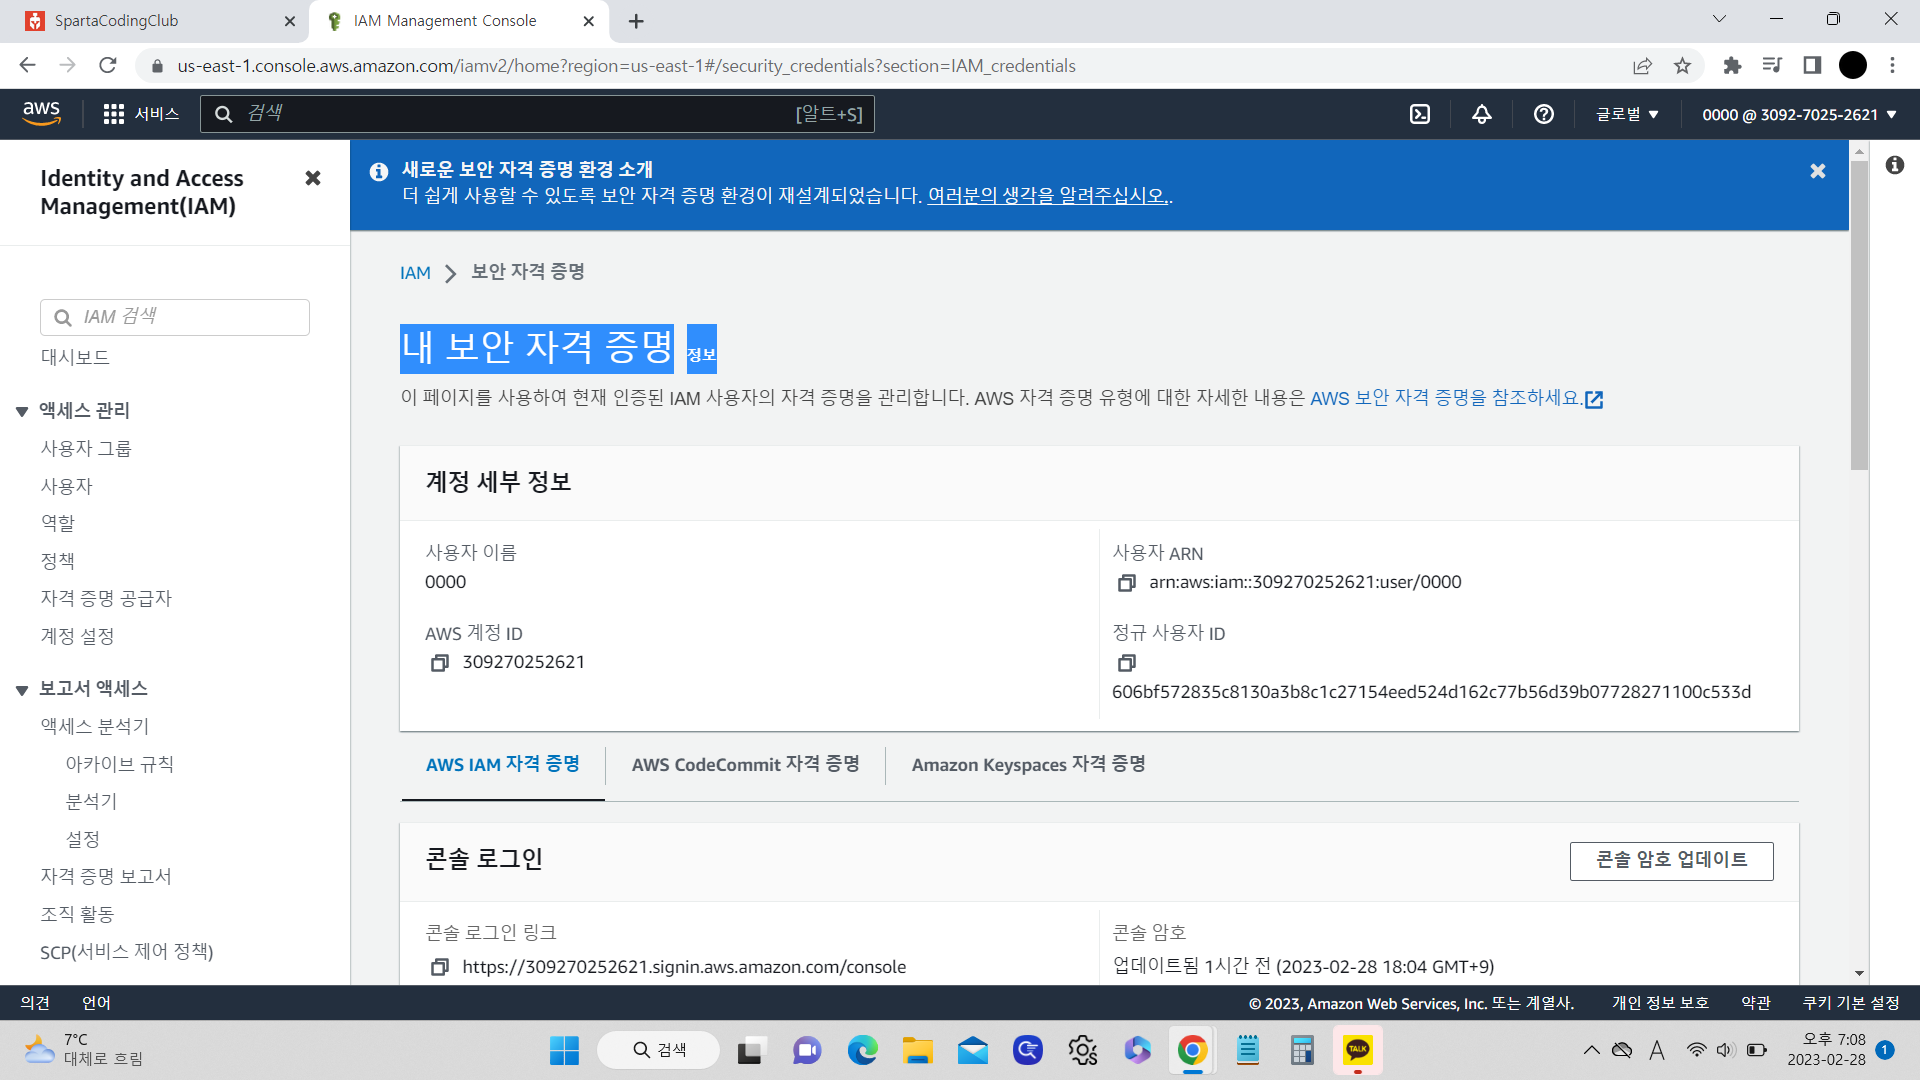Reload the IAM console page
This screenshot has width=1920, height=1080.
[x=108, y=66]
